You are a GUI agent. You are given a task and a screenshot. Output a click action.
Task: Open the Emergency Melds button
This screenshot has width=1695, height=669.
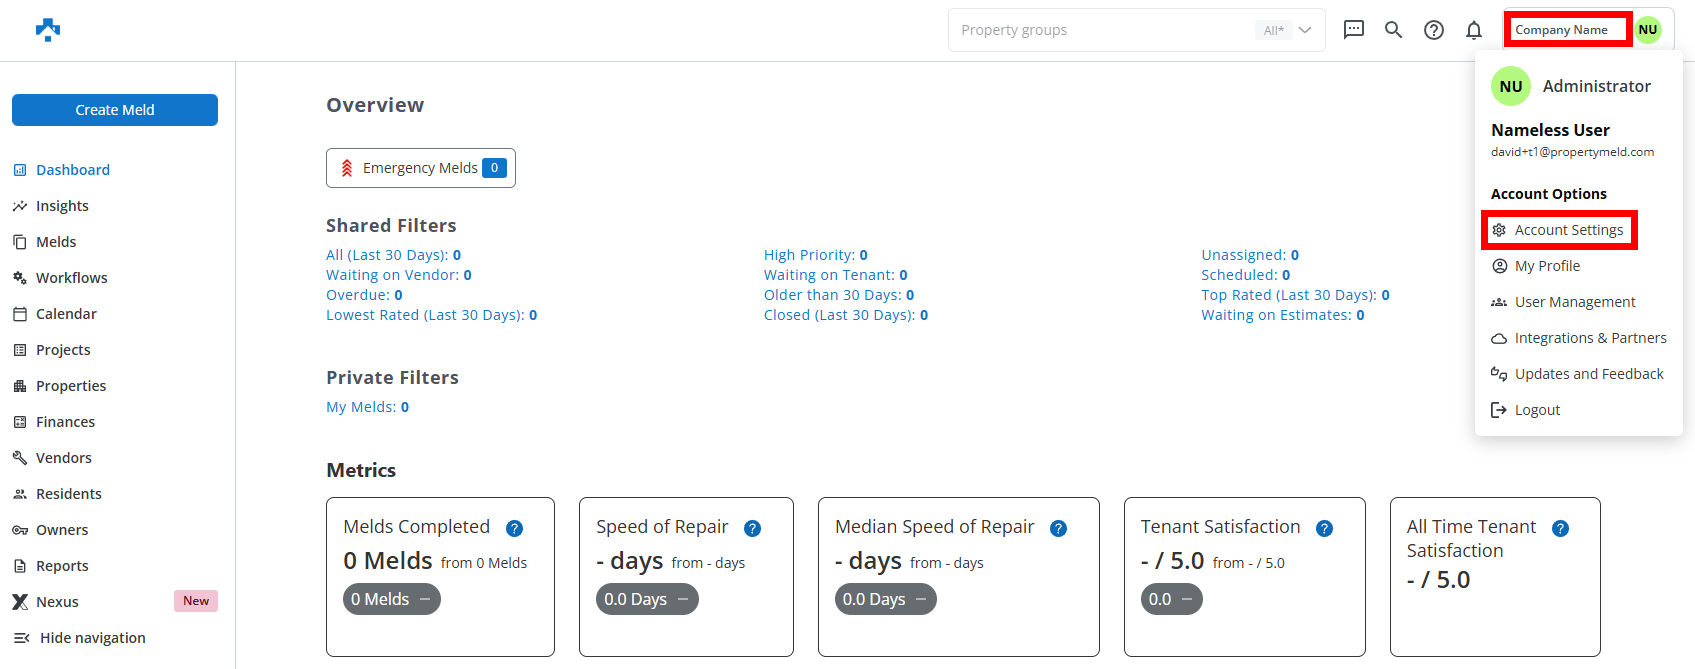click(x=420, y=168)
